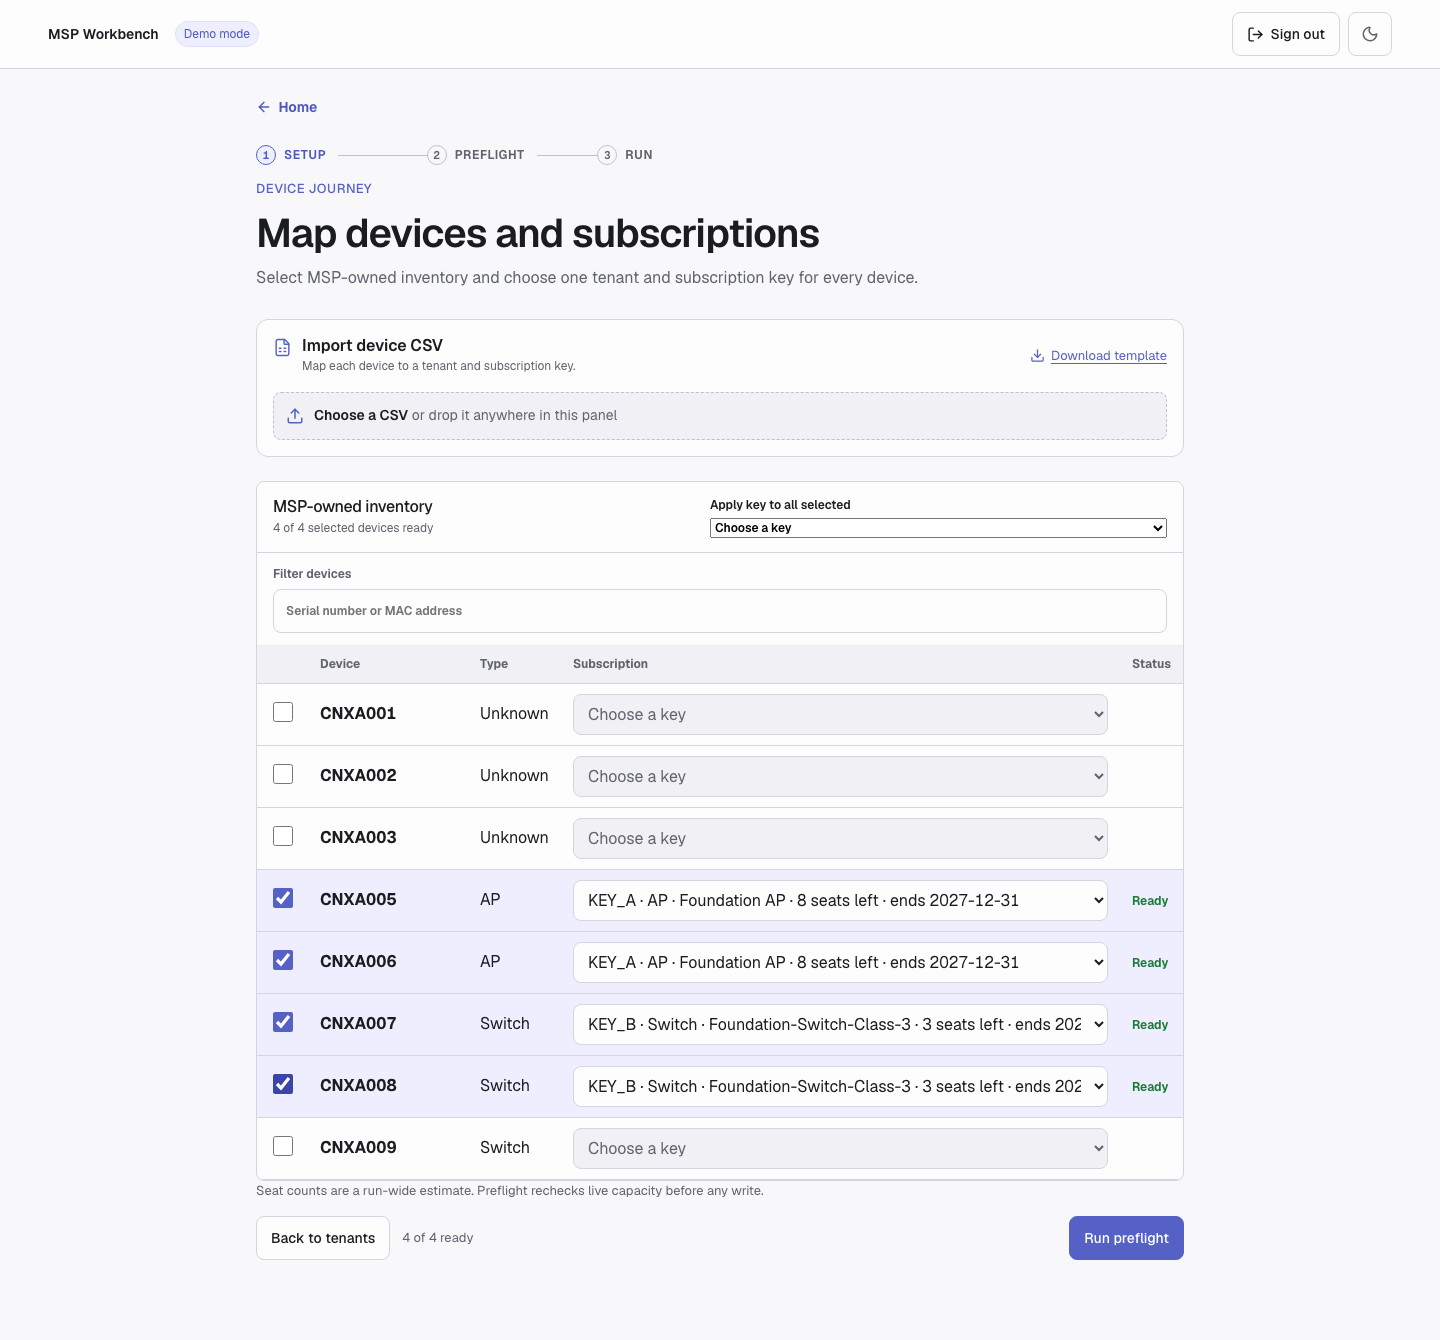Go to the Run step
This screenshot has width=1440, height=1340.
(625, 155)
